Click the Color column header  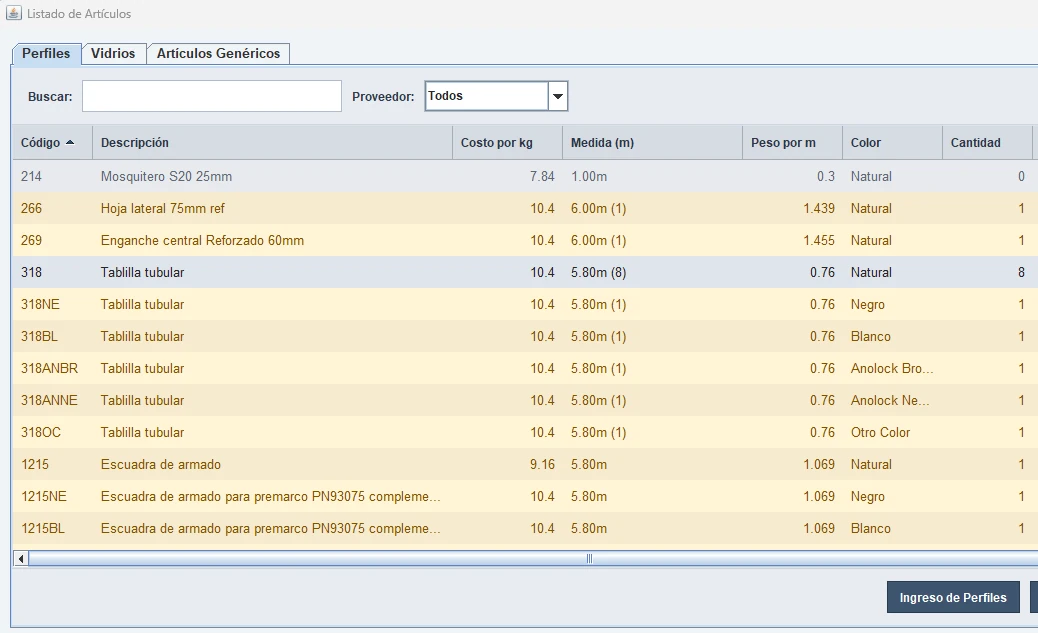(892, 142)
